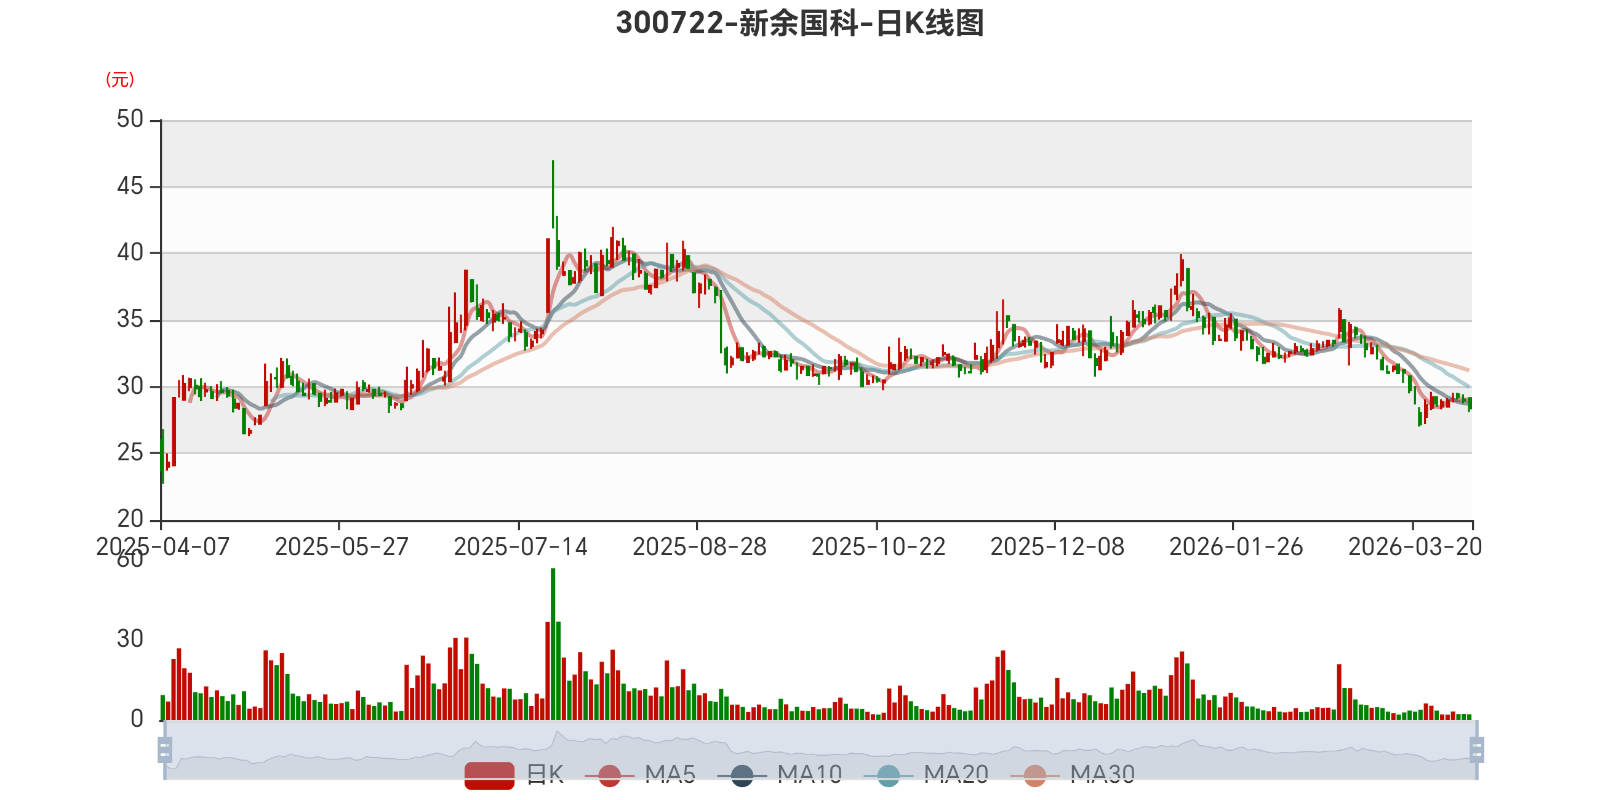The width and height of the screenshot is (1600, 800).
Task: Toggle the MA30 legend marker
Action: (1035, 775)
